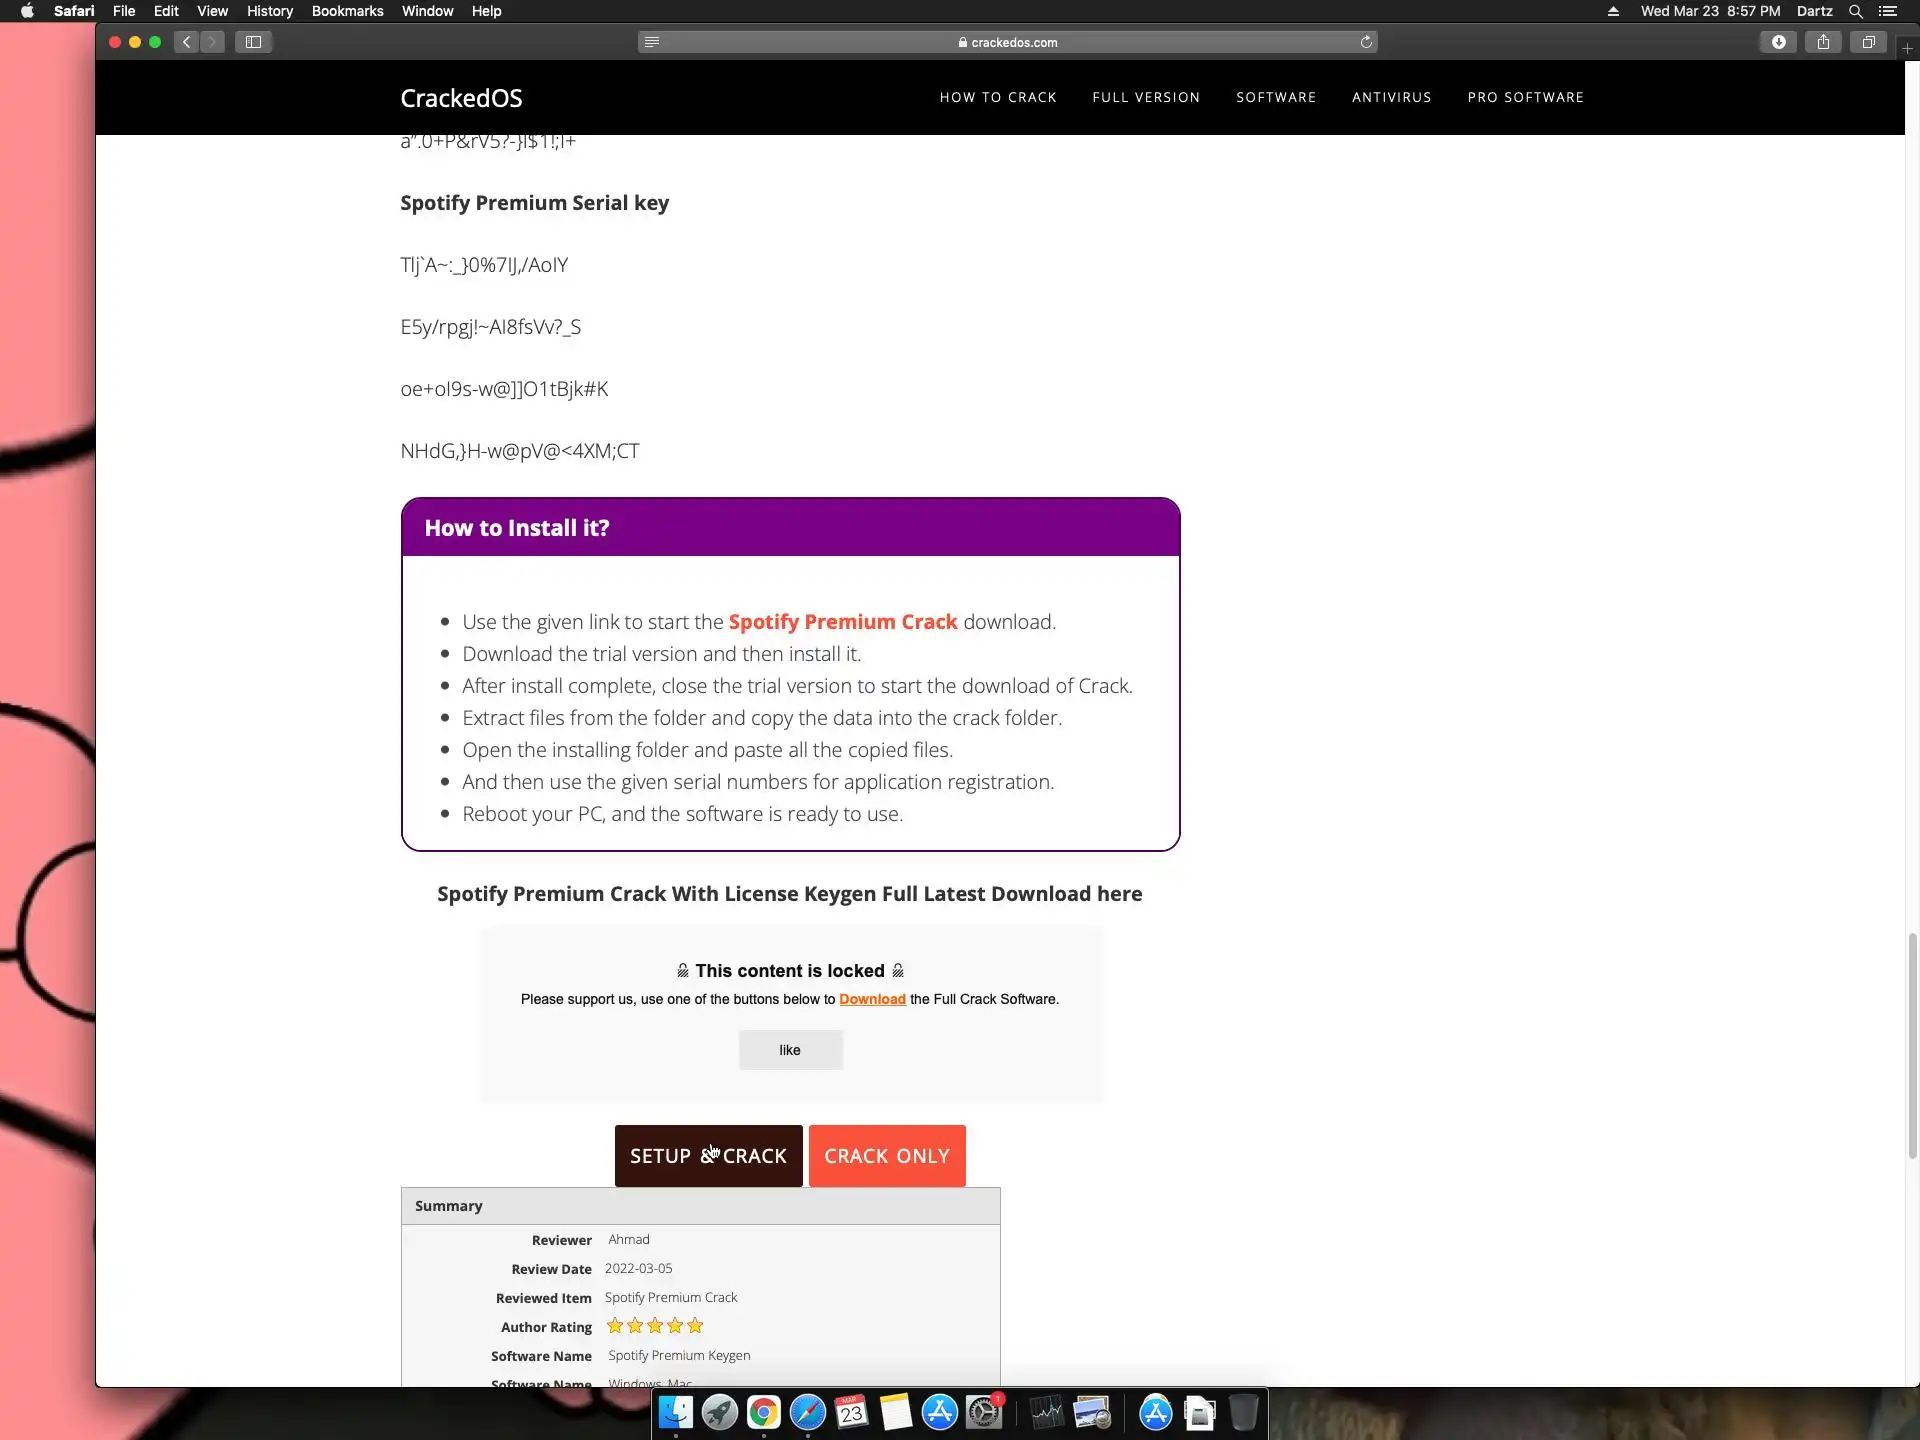The width and height of the screenshot is (1920, 1440).
Task: Open the History menu
Action: pos(269,11)
